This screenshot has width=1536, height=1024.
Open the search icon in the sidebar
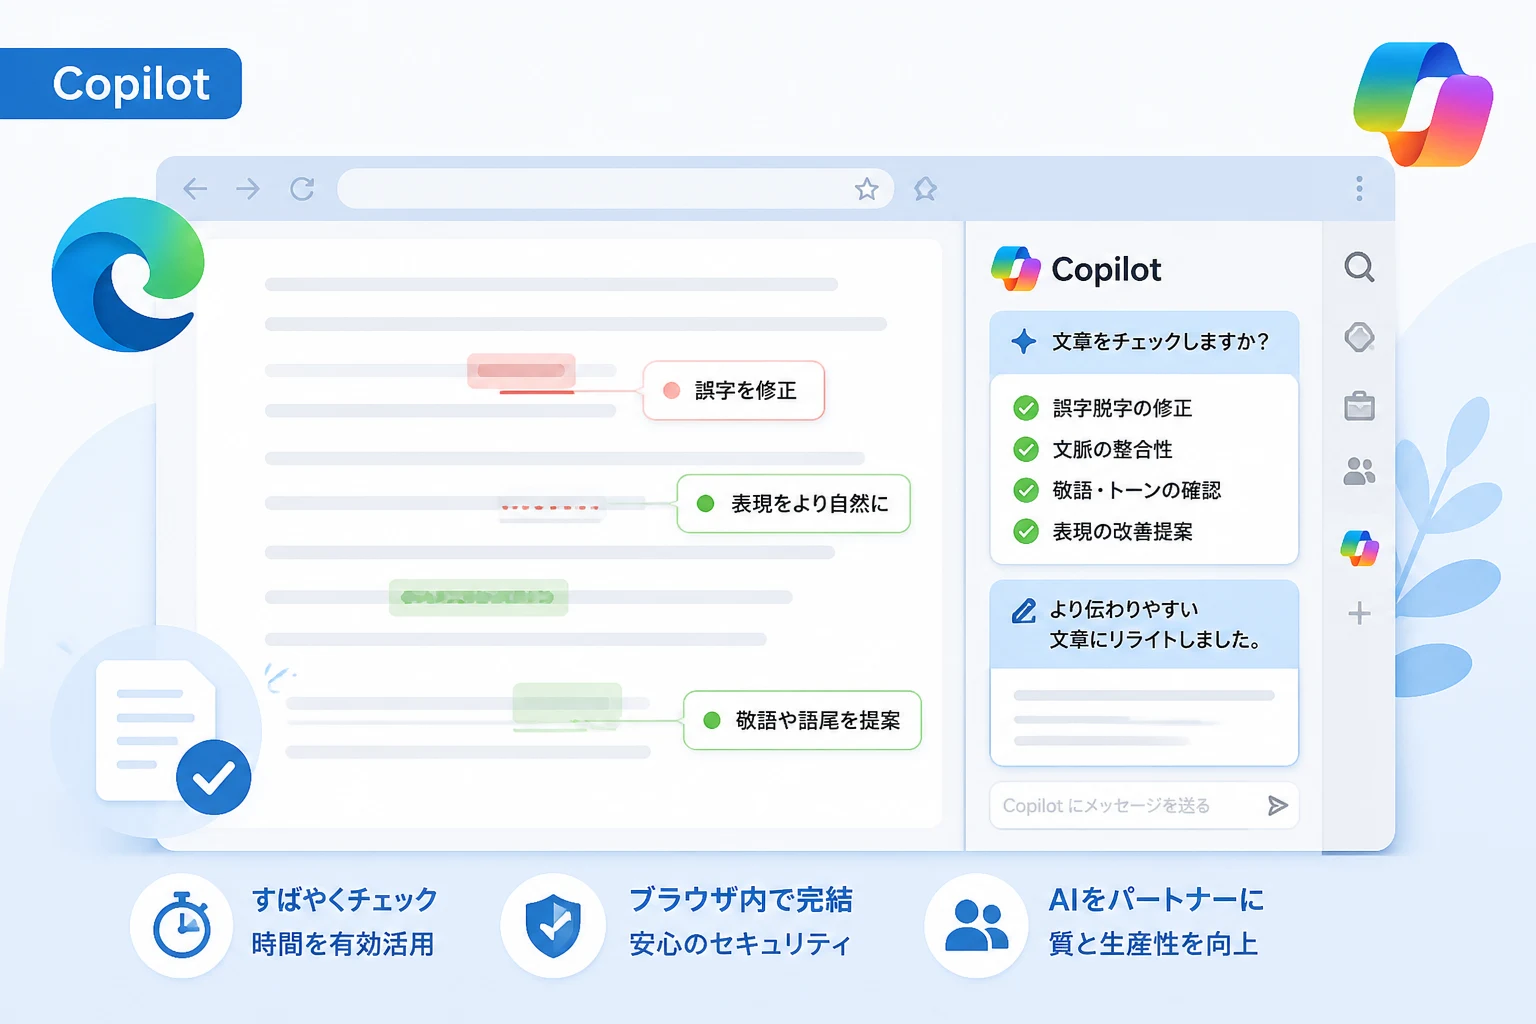coord(1359,267)
